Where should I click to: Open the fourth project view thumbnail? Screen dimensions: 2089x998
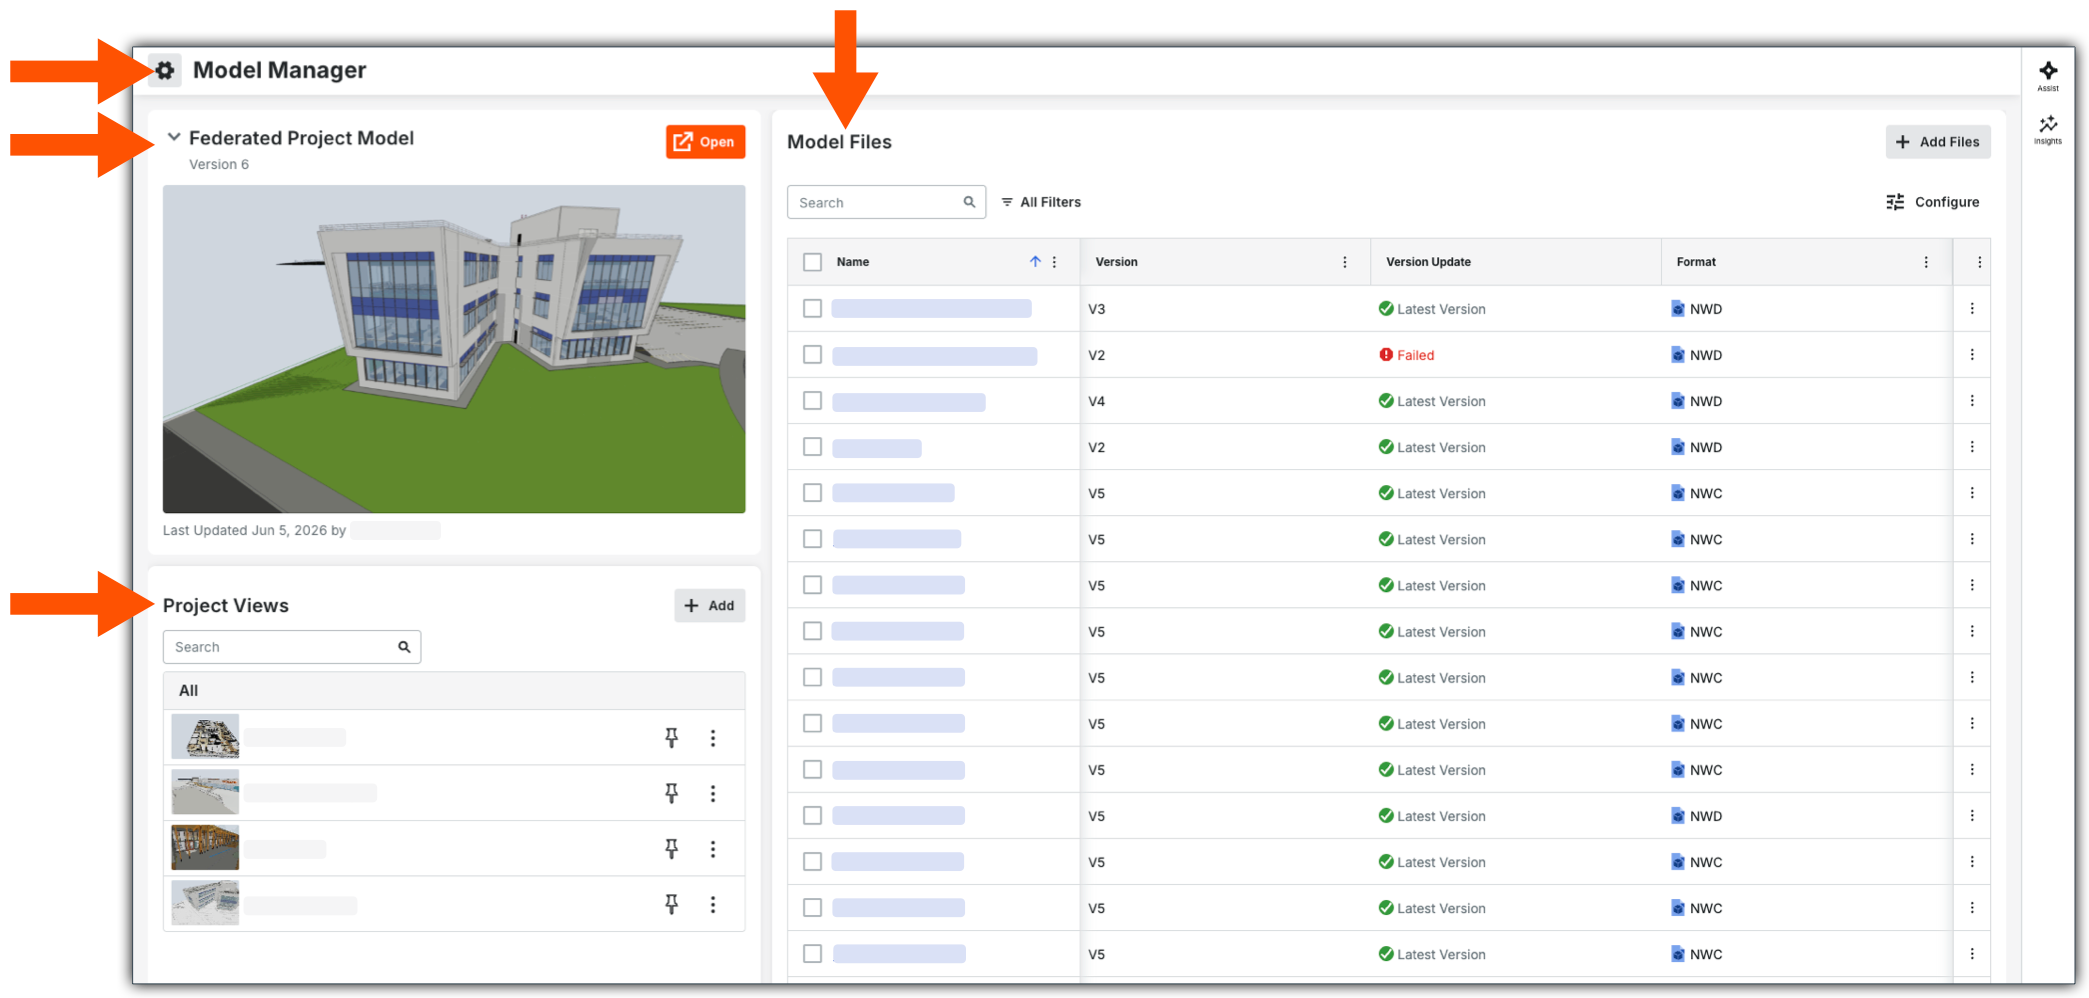coord(205,903)
